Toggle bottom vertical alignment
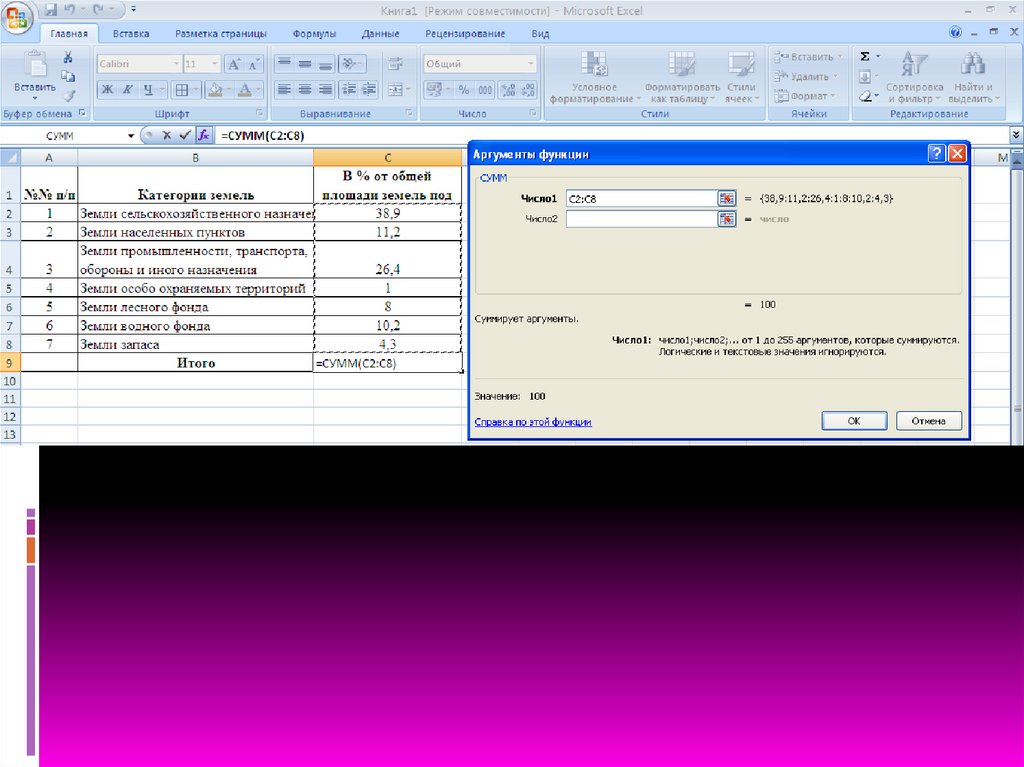The height and width of the screenshot is (767, 1024). (x=325, y=63)
